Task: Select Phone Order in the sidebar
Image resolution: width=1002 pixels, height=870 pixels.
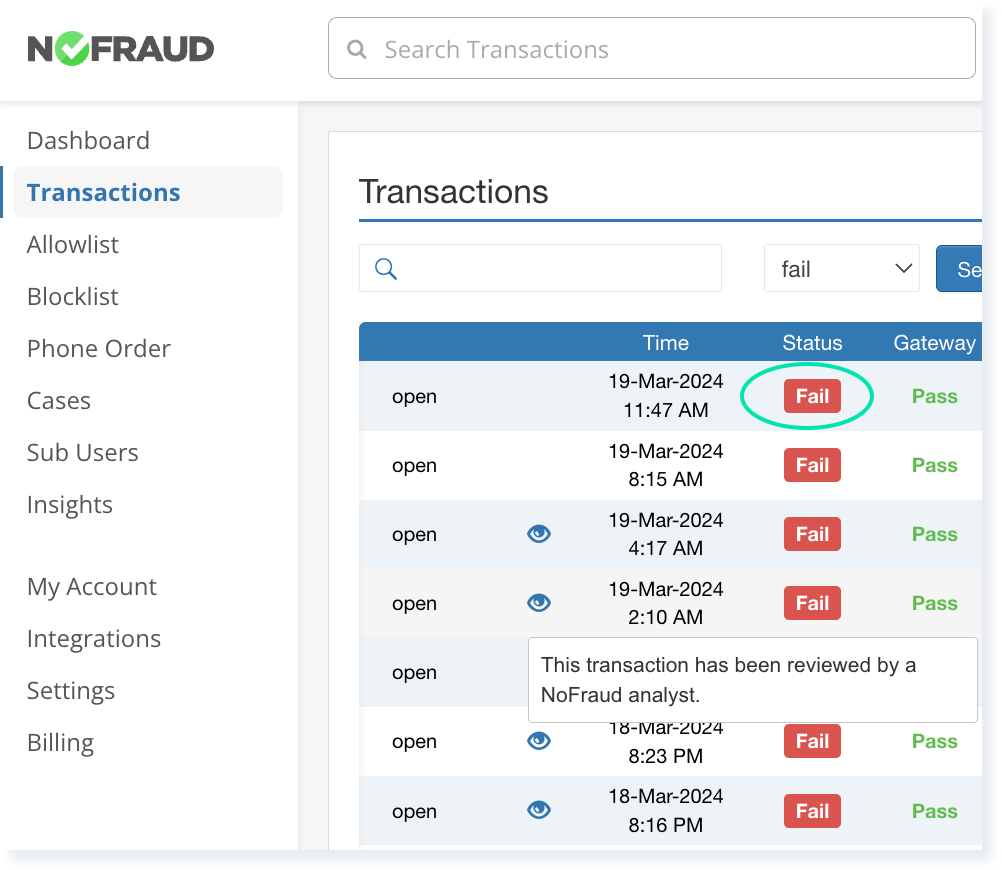Action: pos(98,348)
